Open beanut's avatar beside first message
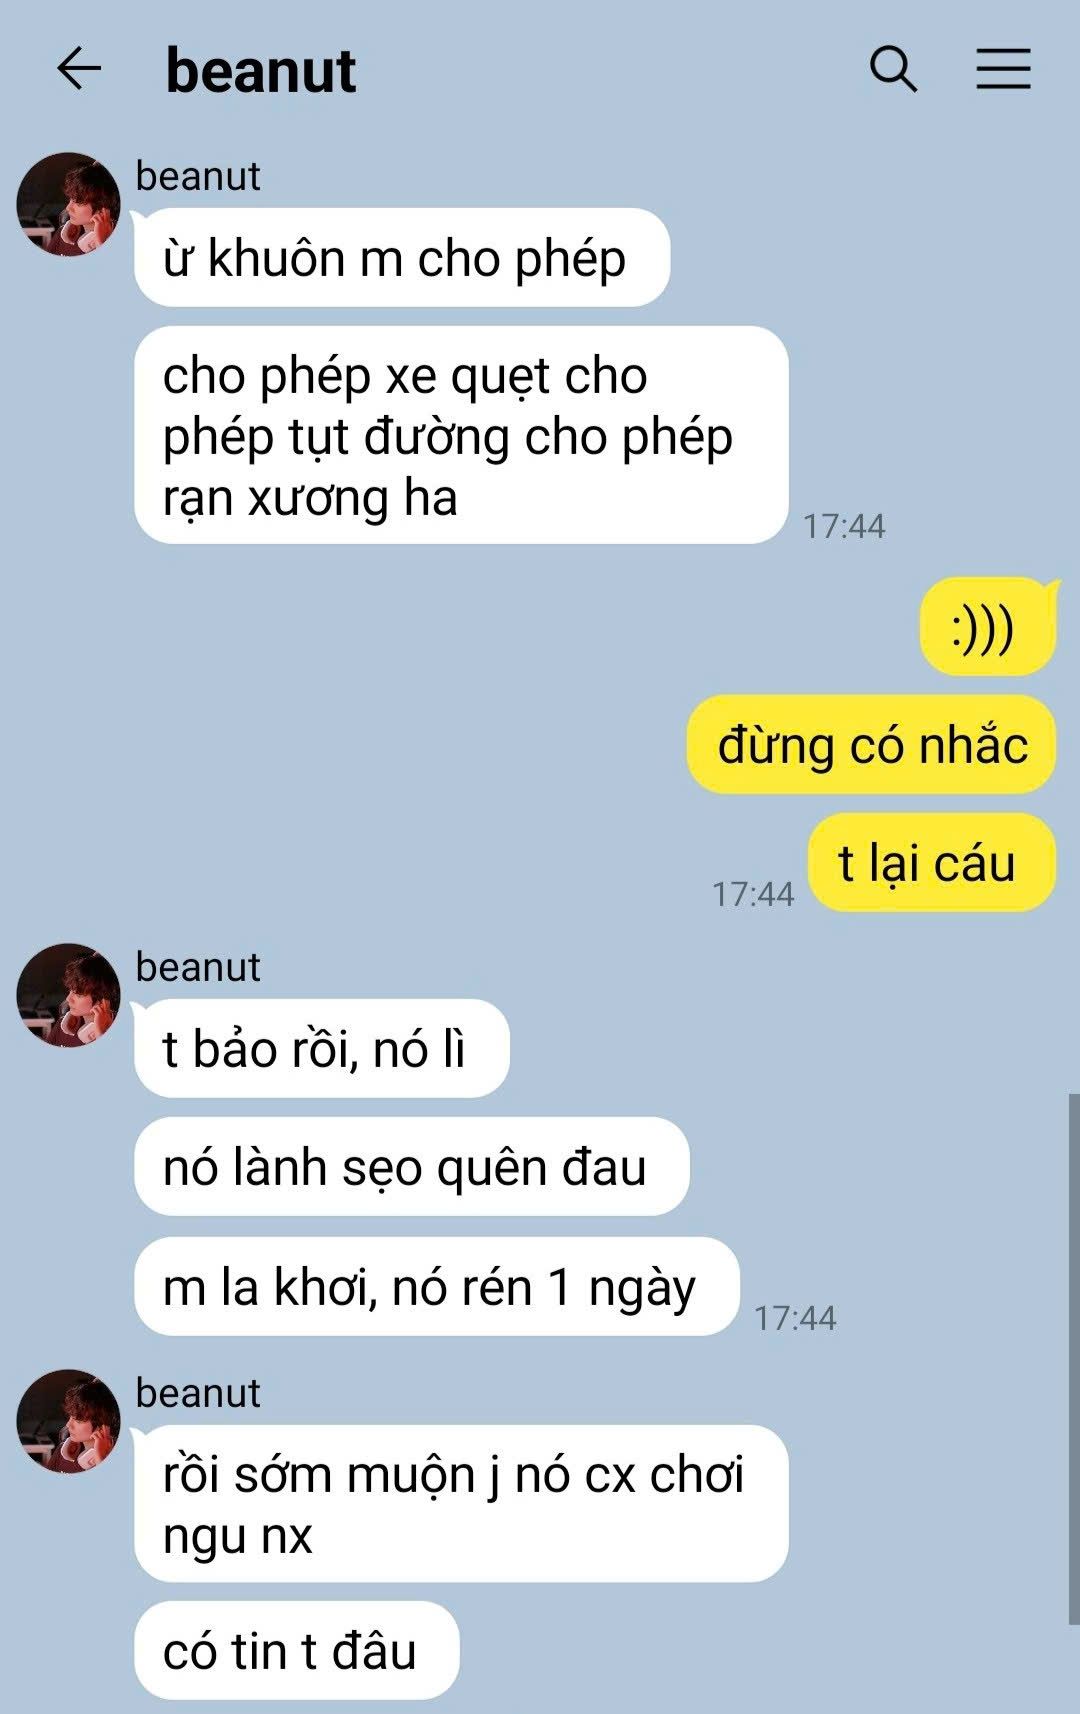 68,204
